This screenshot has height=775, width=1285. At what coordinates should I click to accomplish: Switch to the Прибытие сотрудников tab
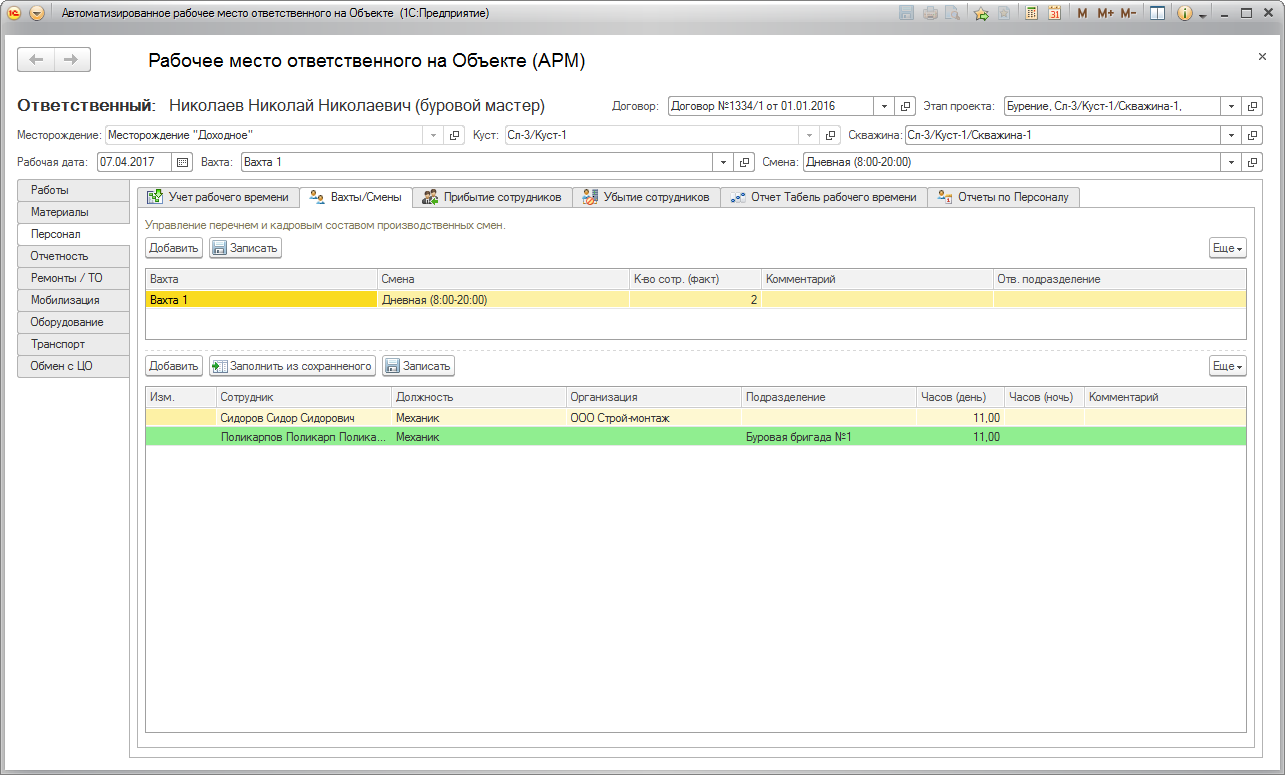tap(493, 197)
